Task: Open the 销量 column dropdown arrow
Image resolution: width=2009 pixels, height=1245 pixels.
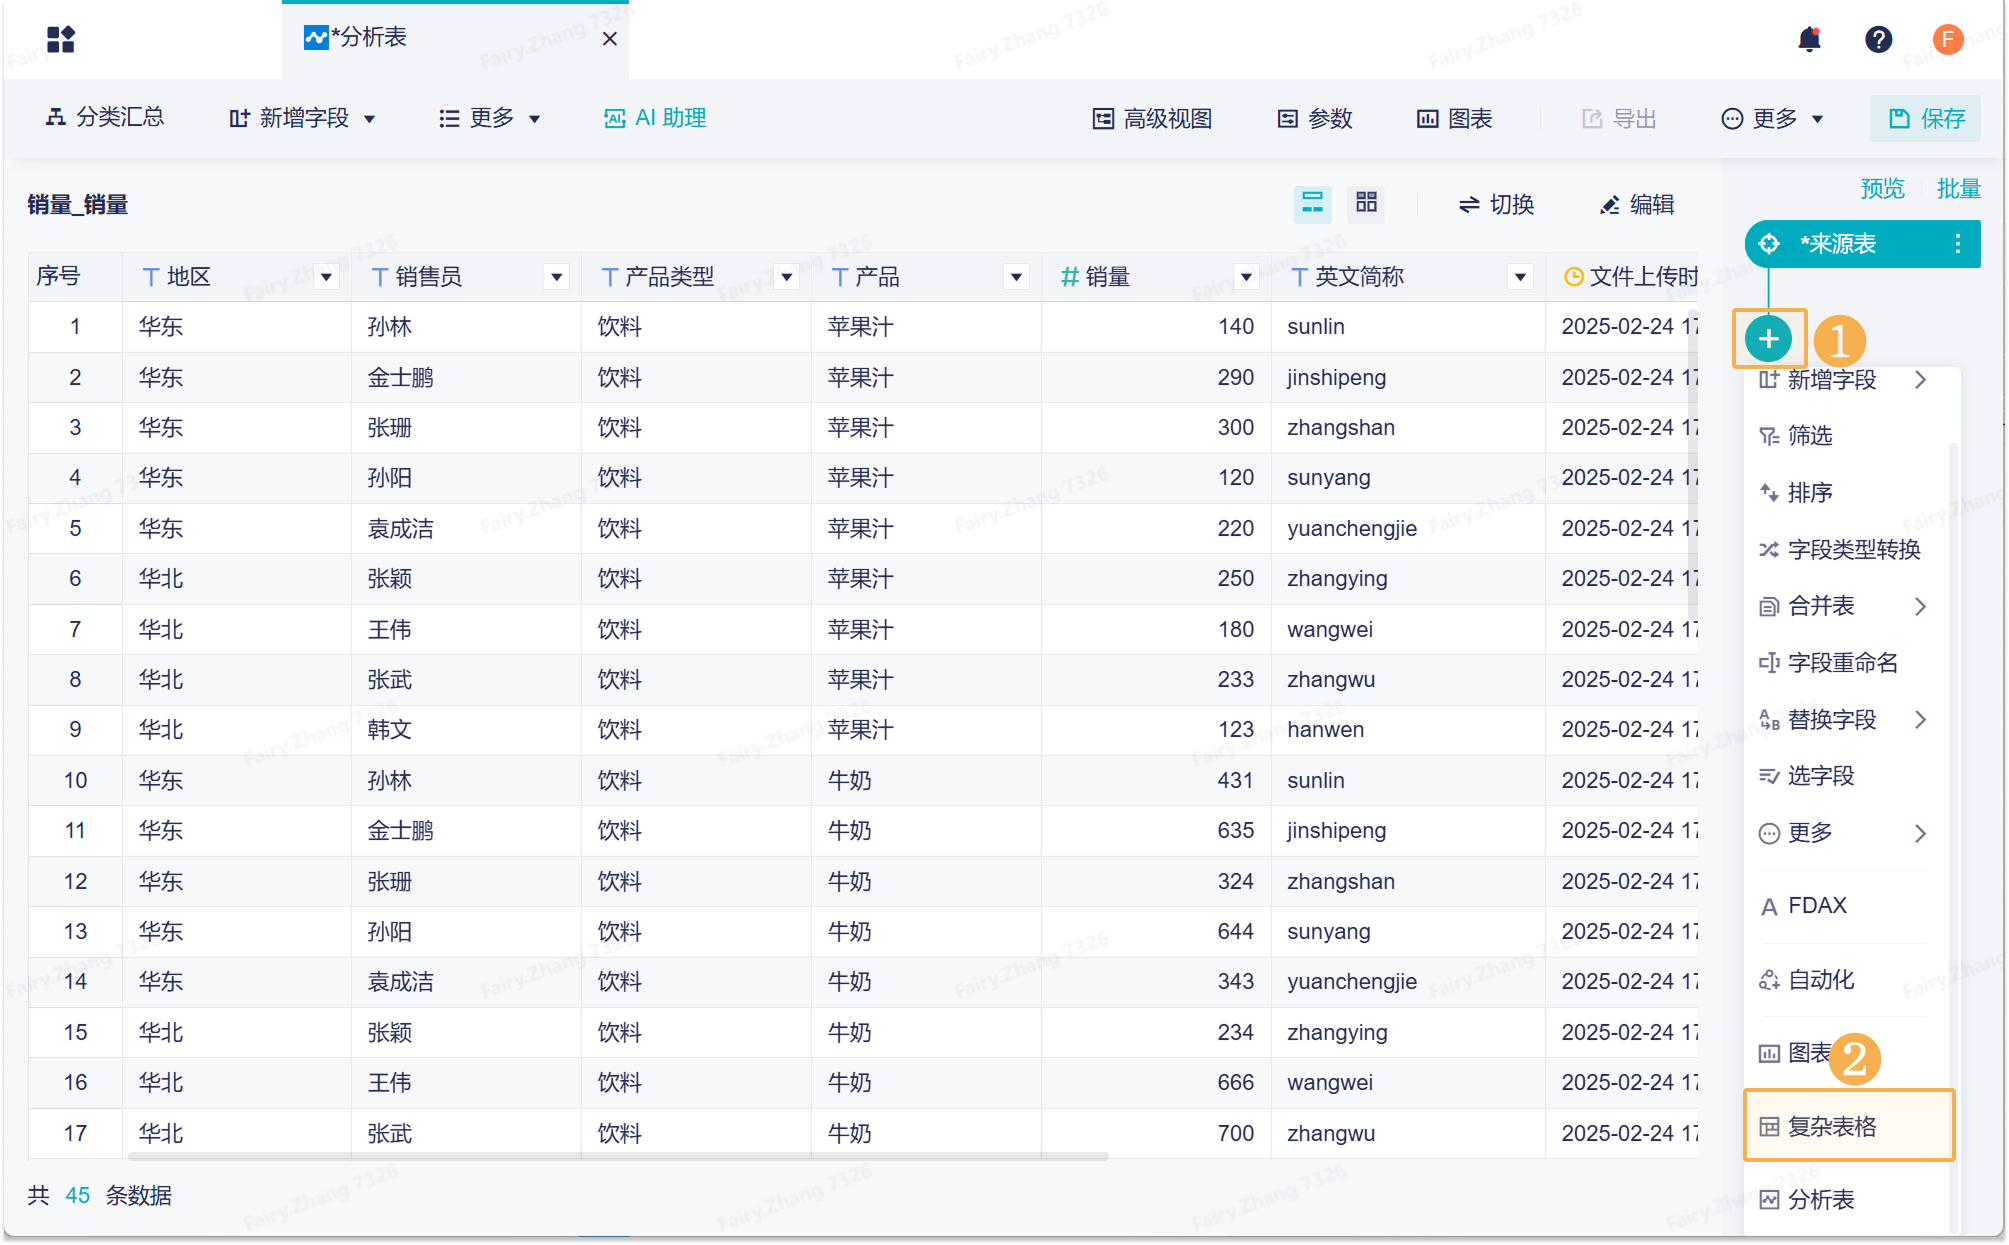Action: pyautogui.click(x=1246, y=277)
